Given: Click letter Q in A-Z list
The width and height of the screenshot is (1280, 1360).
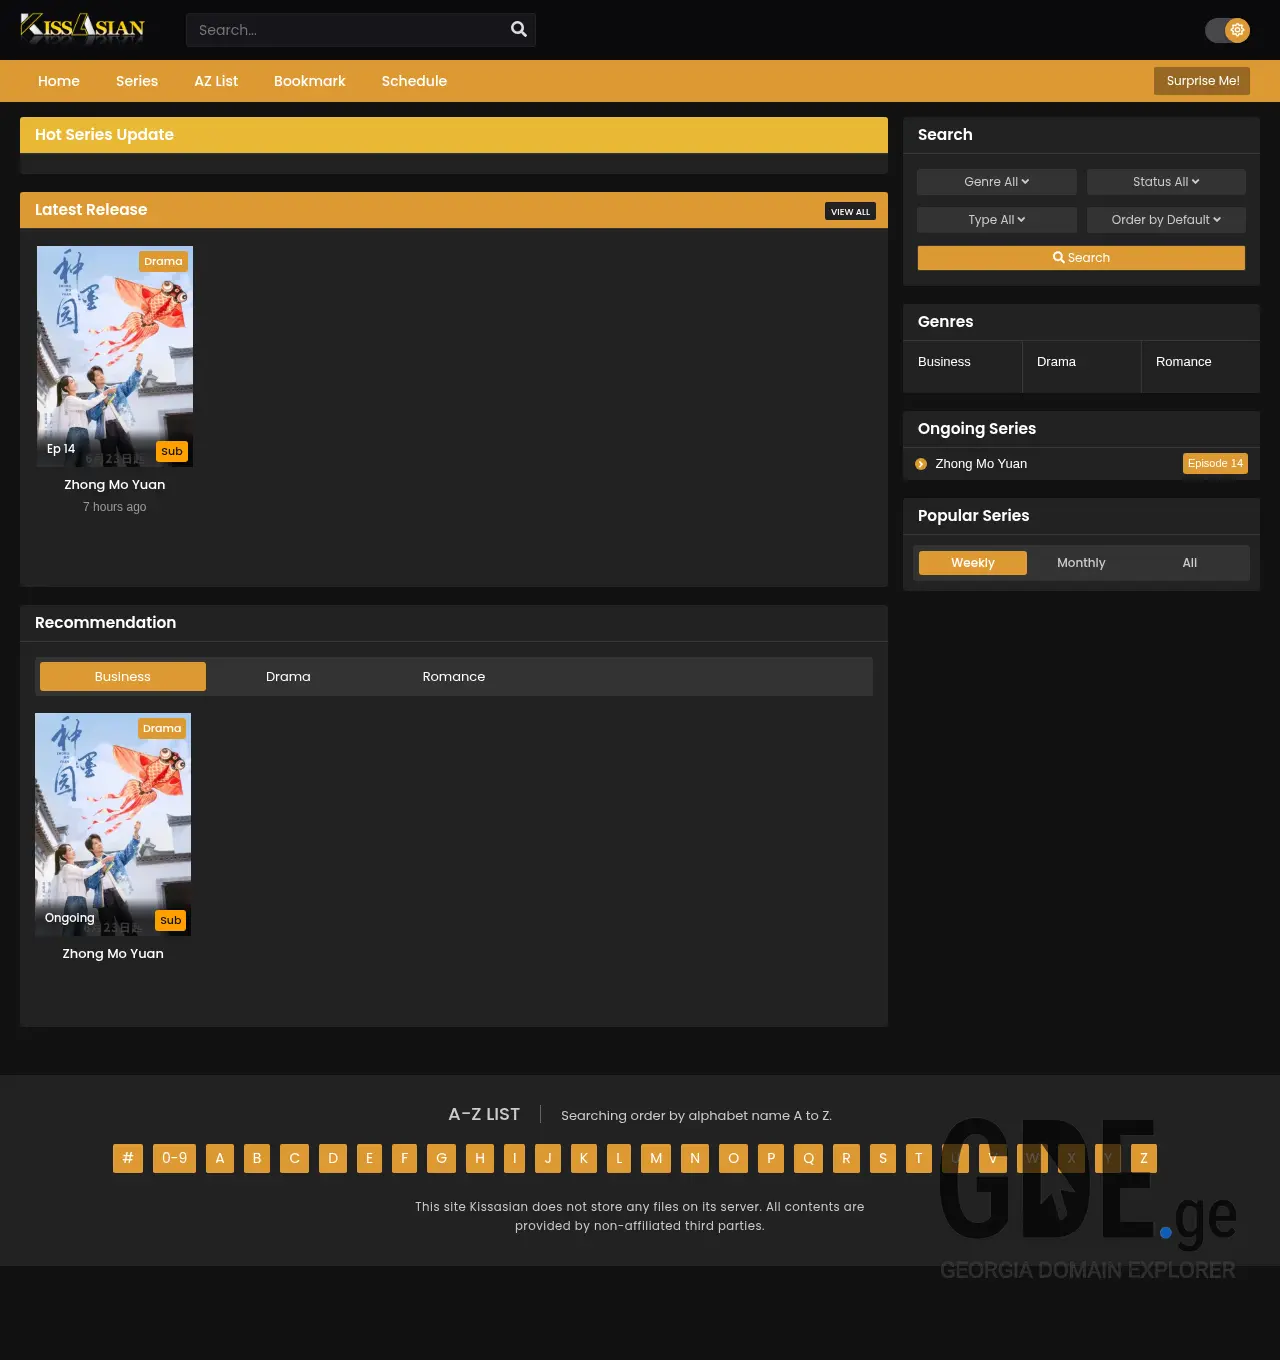Looking at the screenshot, I should click(809, 1158).
